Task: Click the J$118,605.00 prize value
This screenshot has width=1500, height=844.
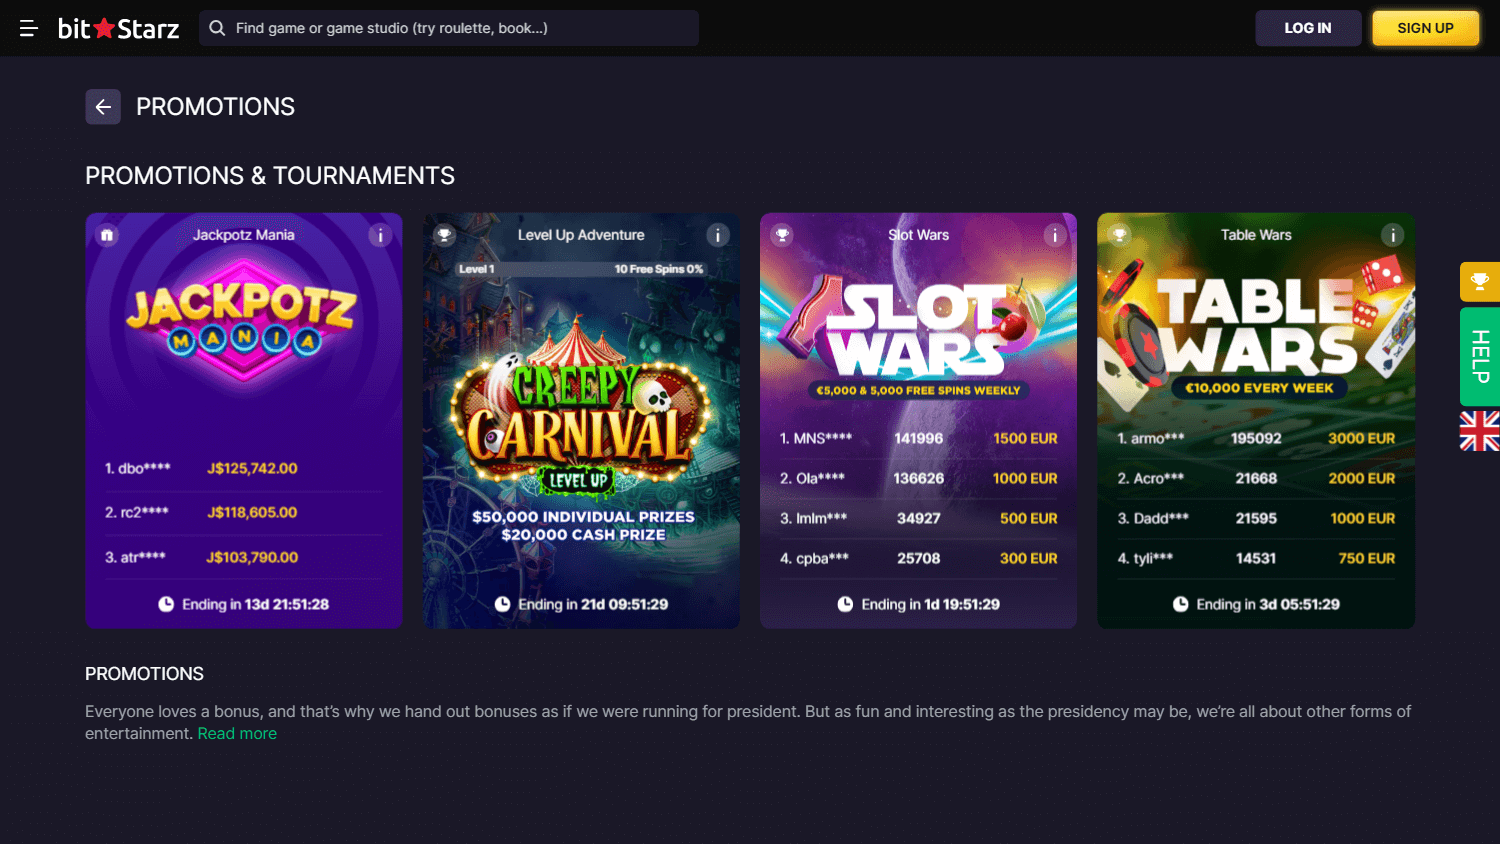Action: tap(252, 512)
